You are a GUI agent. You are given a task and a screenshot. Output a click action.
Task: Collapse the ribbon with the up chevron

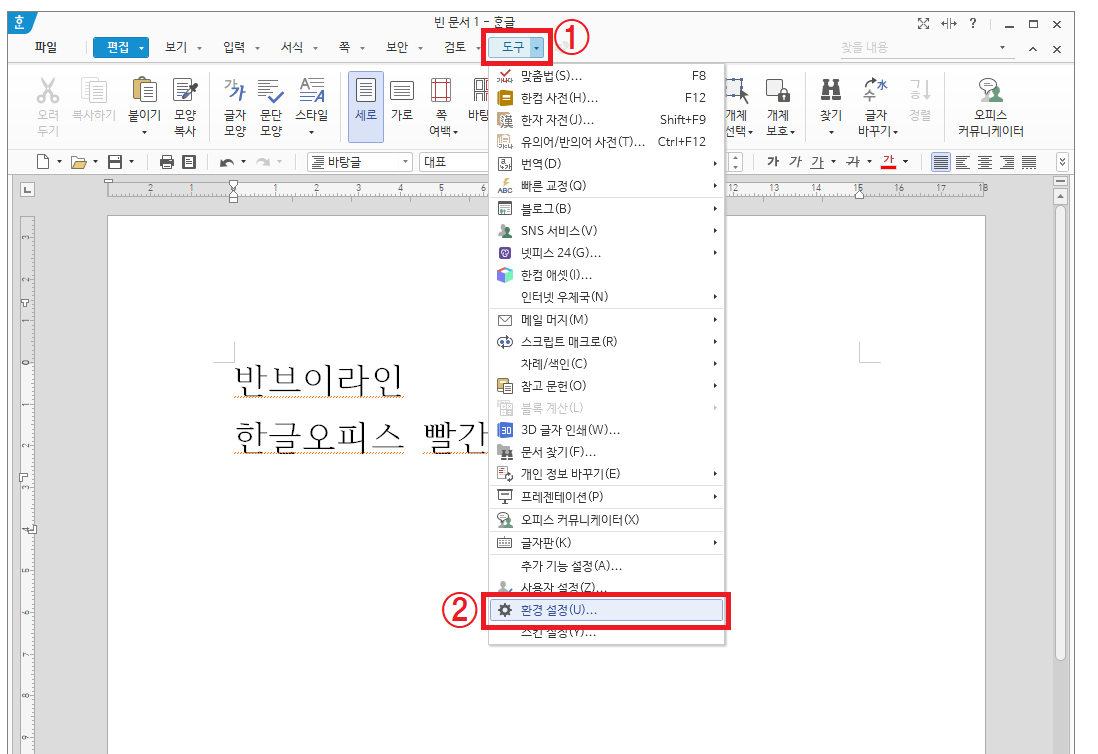coord(1033,49)
